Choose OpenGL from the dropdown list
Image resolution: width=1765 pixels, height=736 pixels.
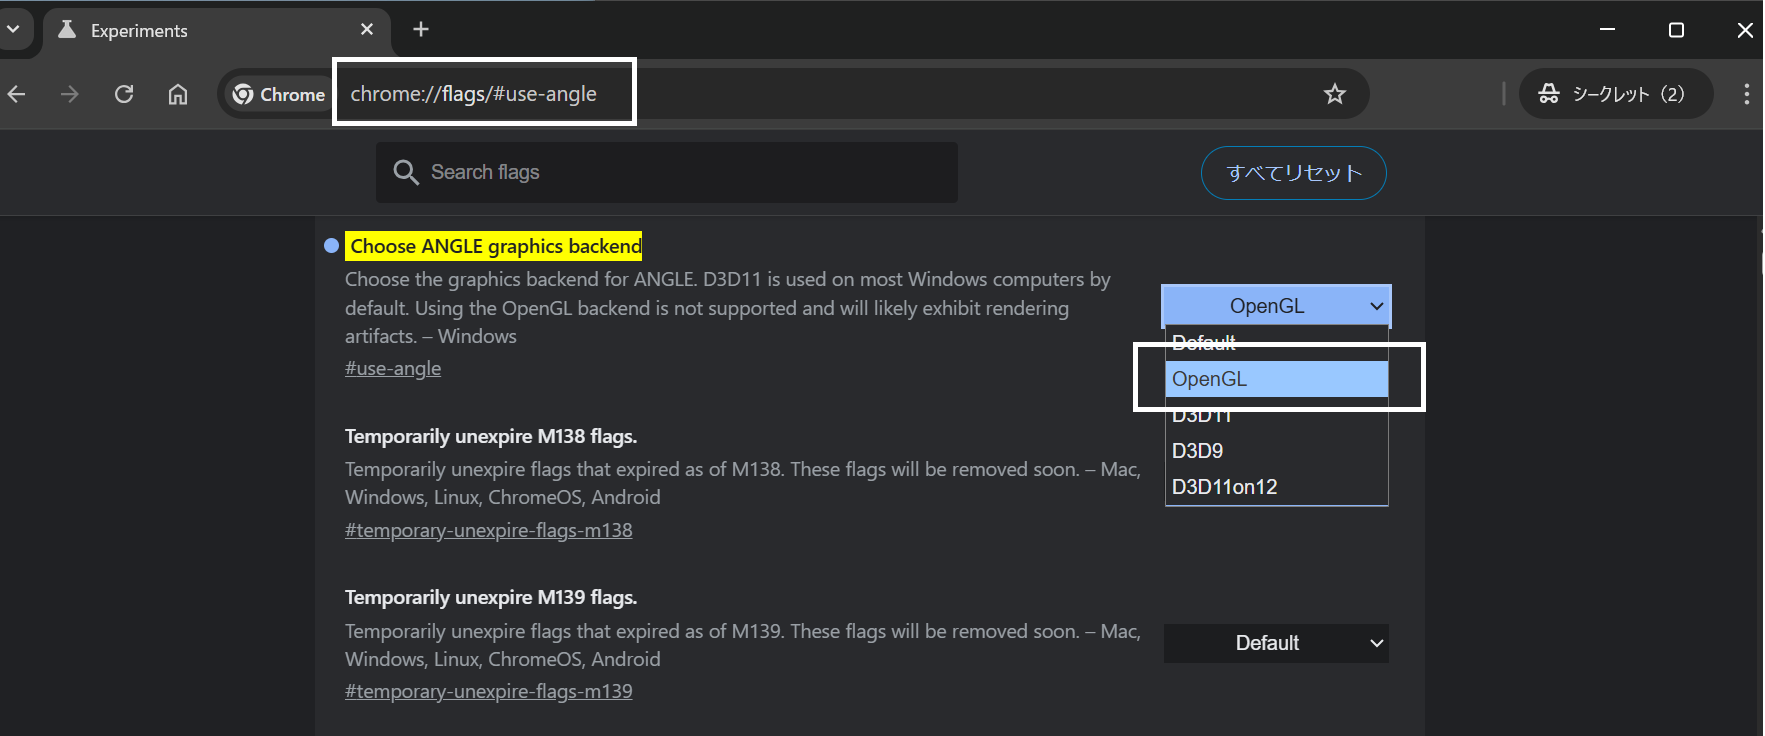(x=1275, y=379)
